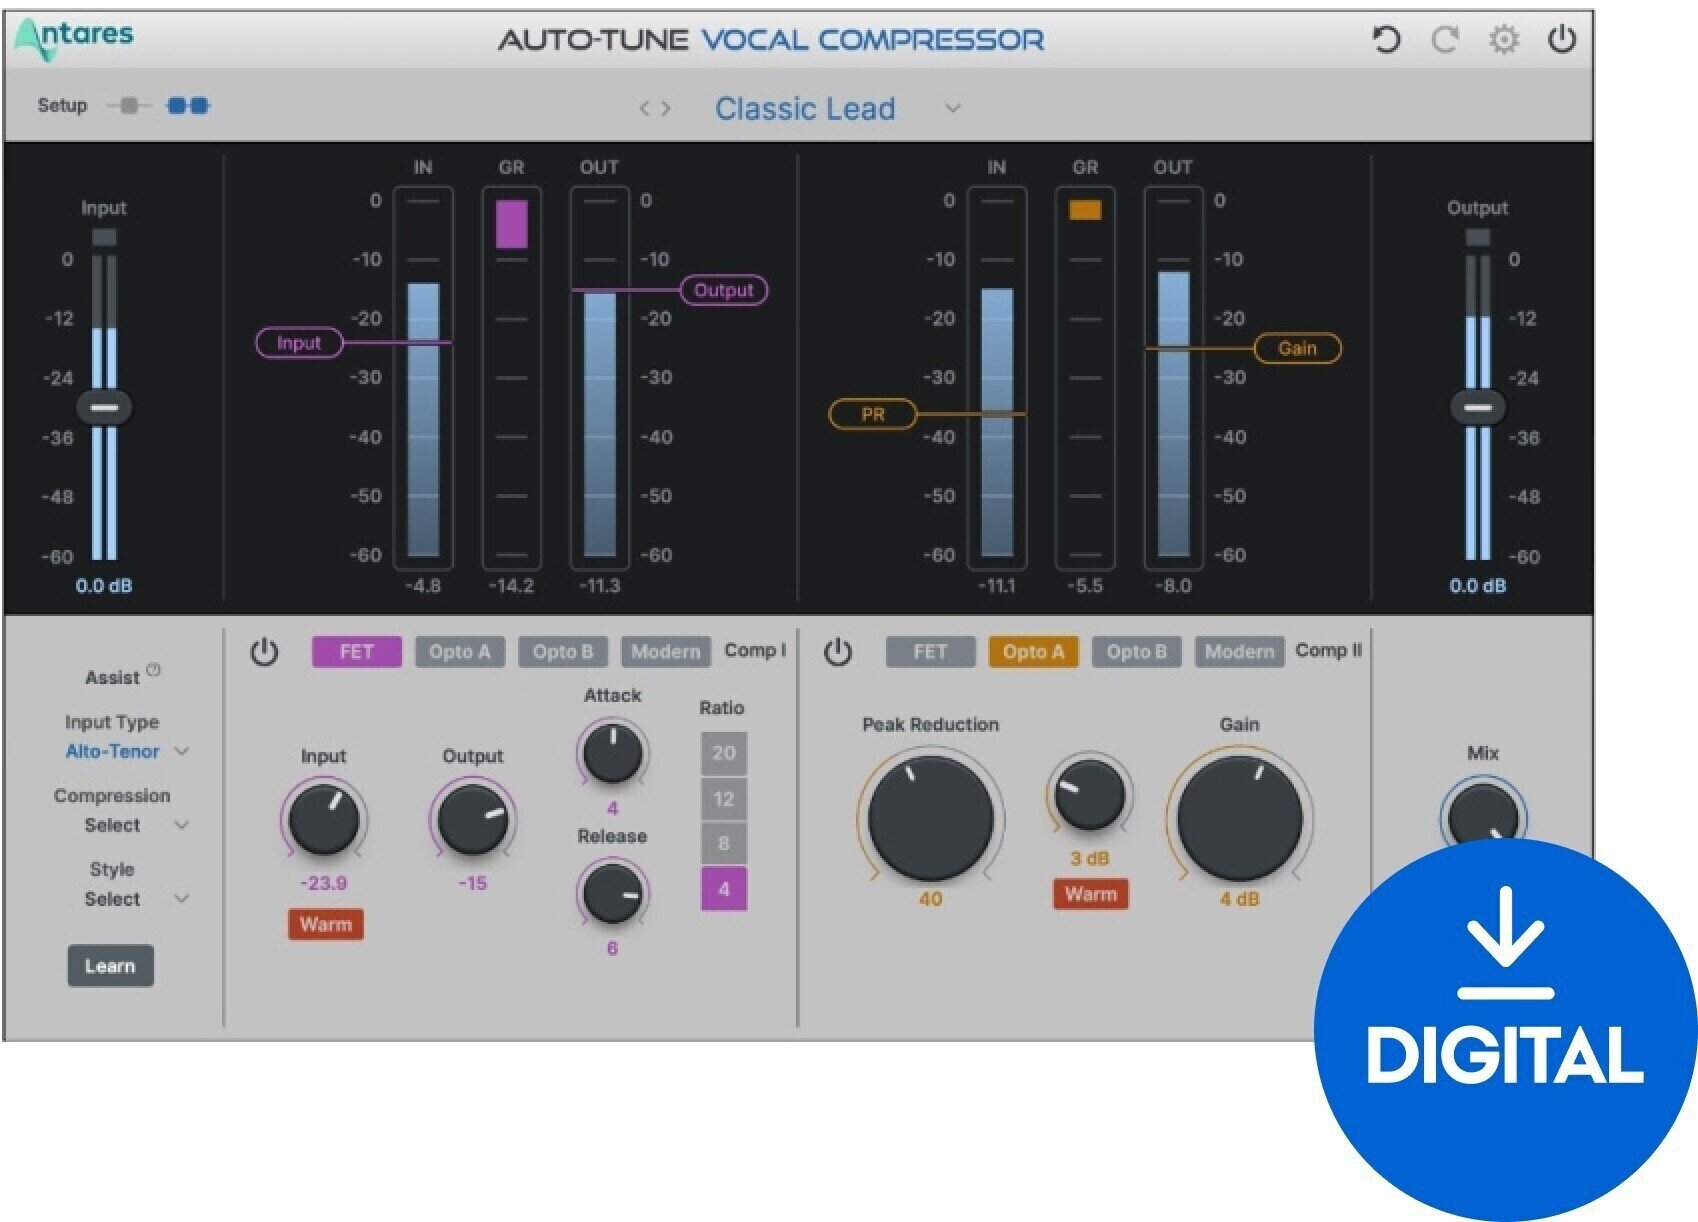Expand the Input Type Alto-Tenor dropdown
The height and width of the screenshot is (1222, 1698).
coord(181,751)
